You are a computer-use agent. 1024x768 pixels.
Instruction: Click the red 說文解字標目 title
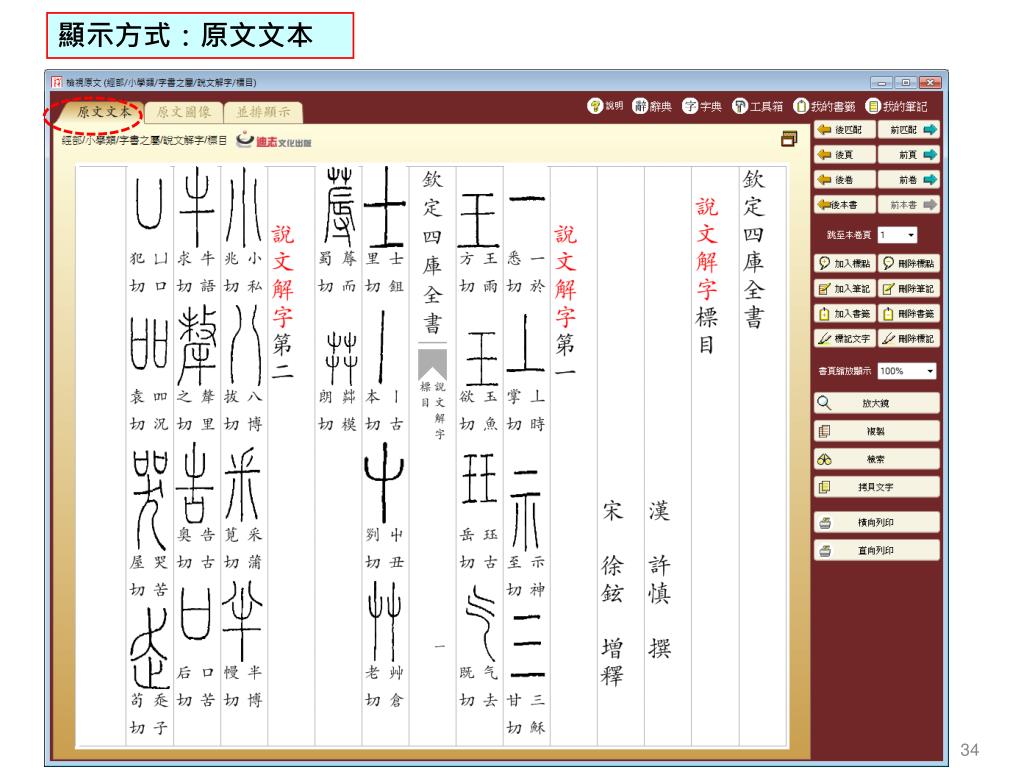tap(707, 276)
